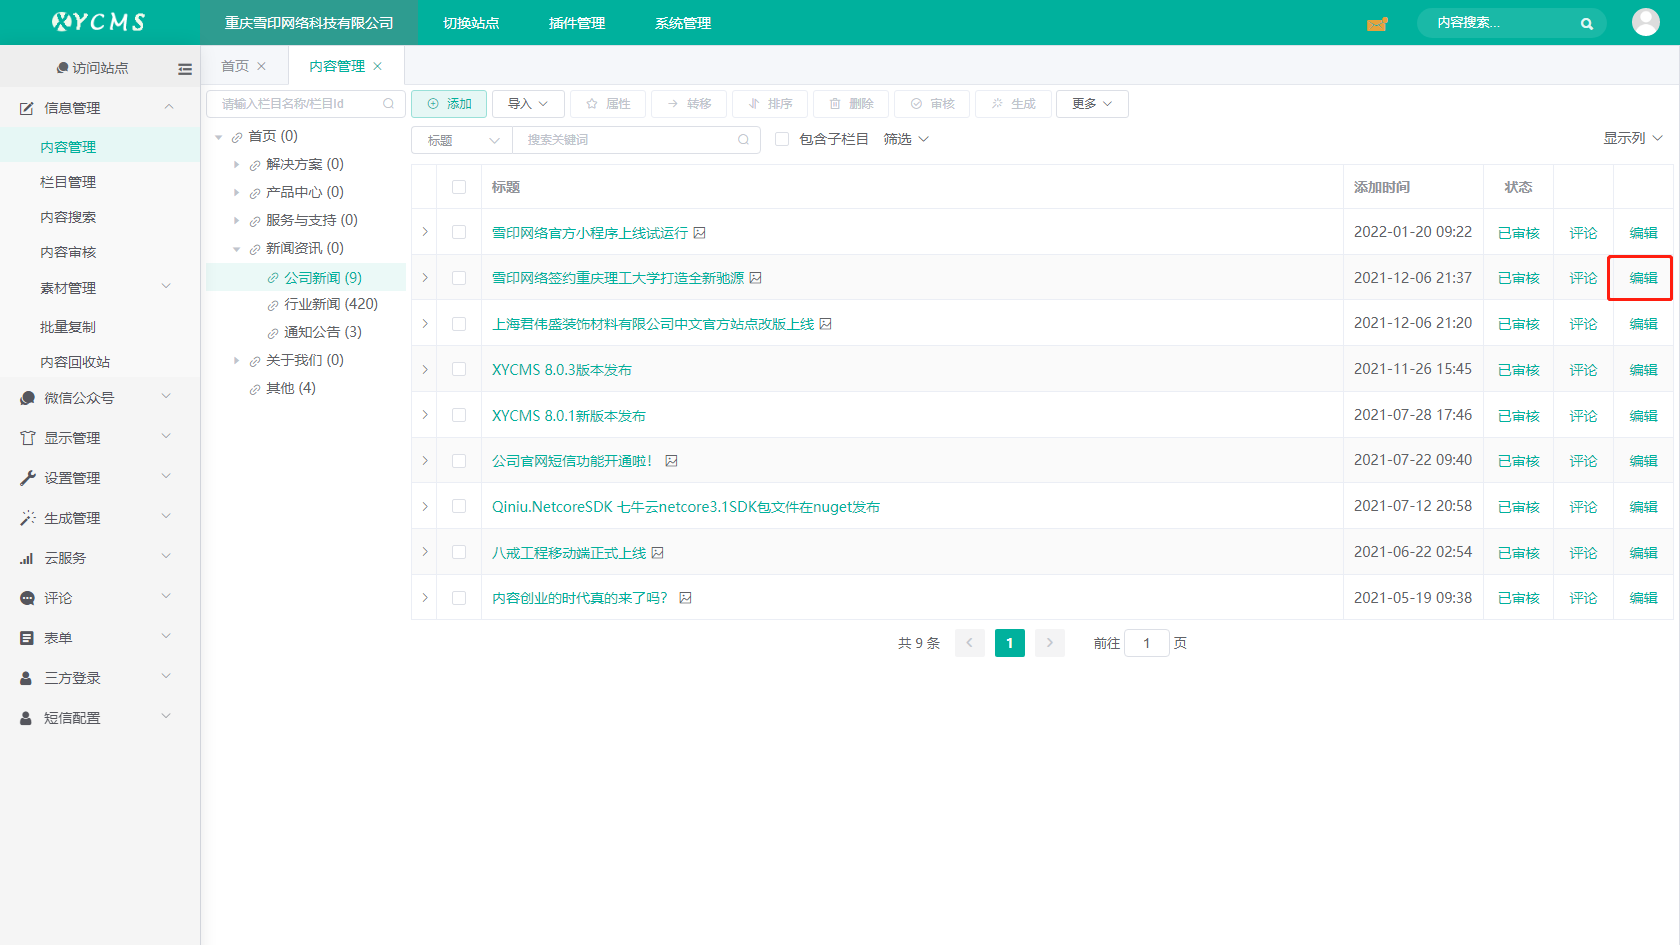Click the image icon beside 八戒工程移动端正式上线
Screen dimensions: 1680x945
coord(658,553)
